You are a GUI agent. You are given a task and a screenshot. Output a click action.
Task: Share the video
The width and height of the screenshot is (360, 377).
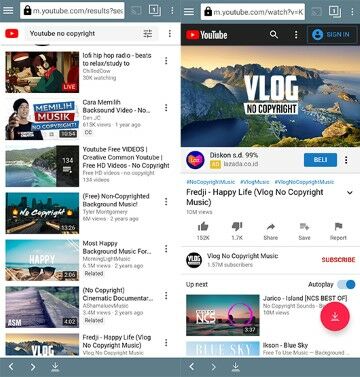point(271,231)
